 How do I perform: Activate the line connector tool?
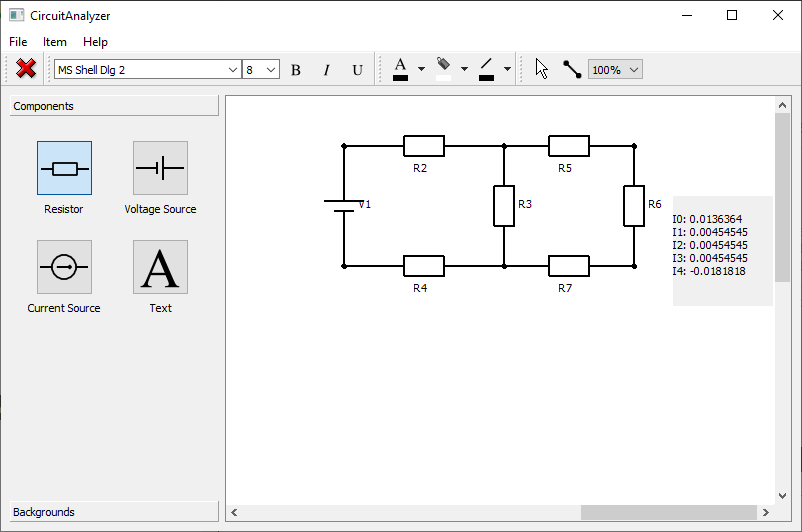click(x=572, y=69)
